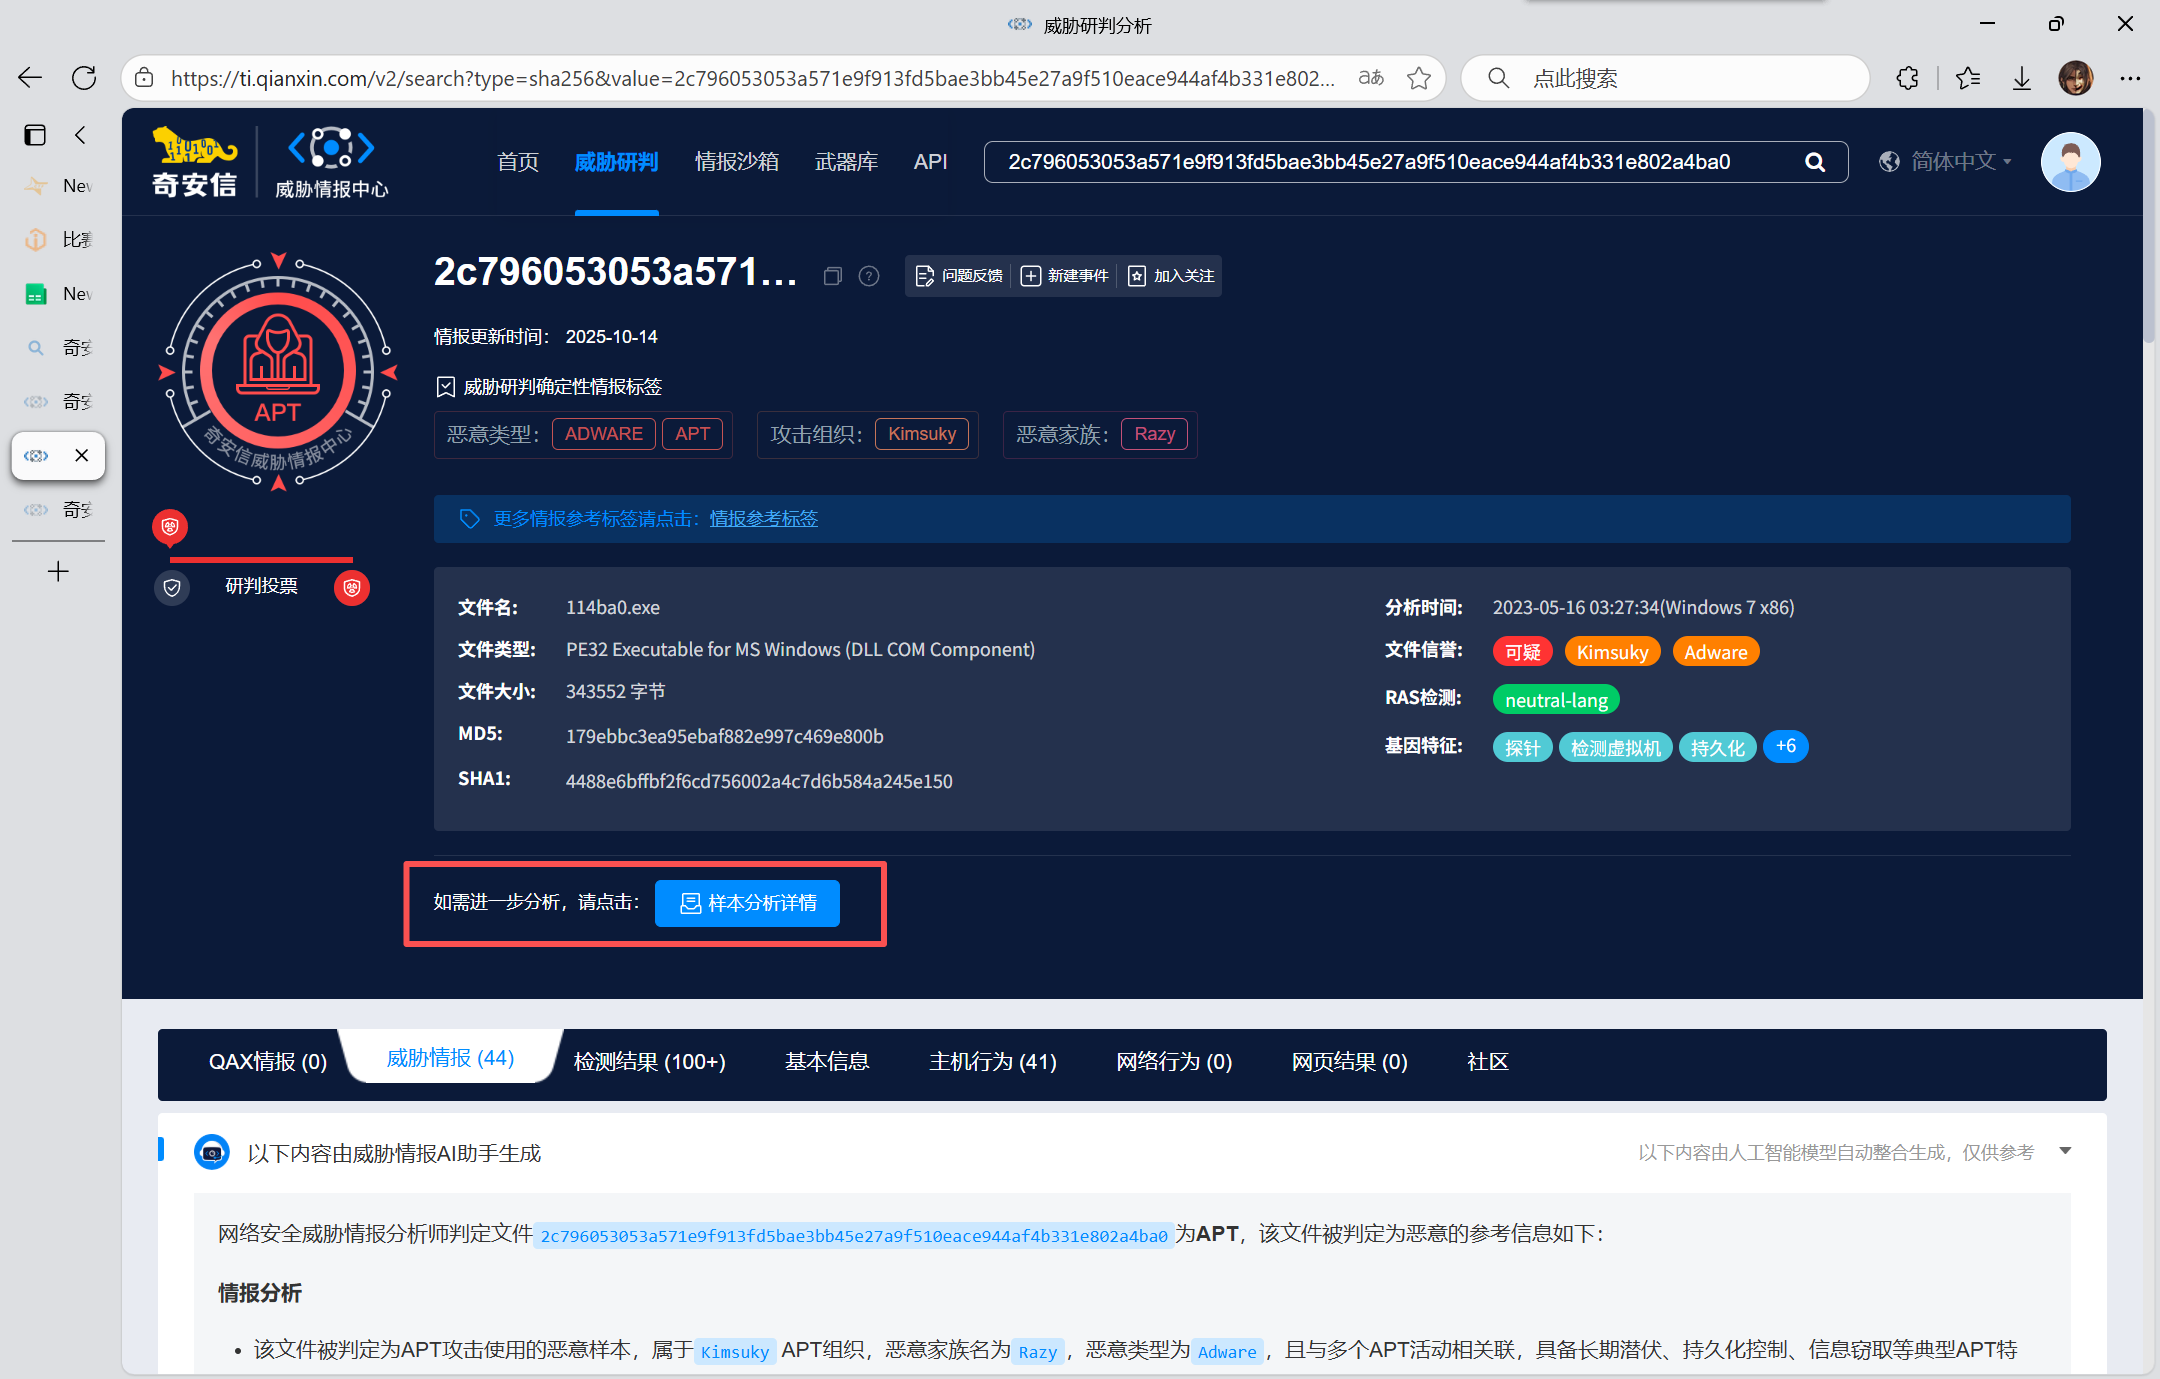Collapse the AI-generated content section arrow

click(x=2065, y=1151)
